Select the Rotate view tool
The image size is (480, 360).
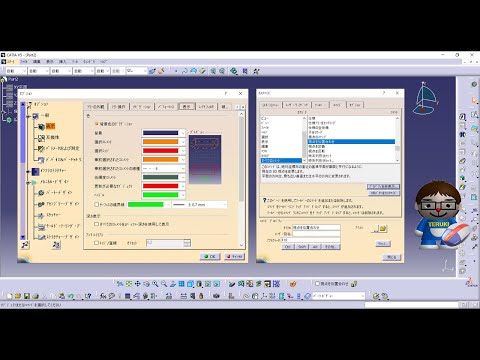146,284
